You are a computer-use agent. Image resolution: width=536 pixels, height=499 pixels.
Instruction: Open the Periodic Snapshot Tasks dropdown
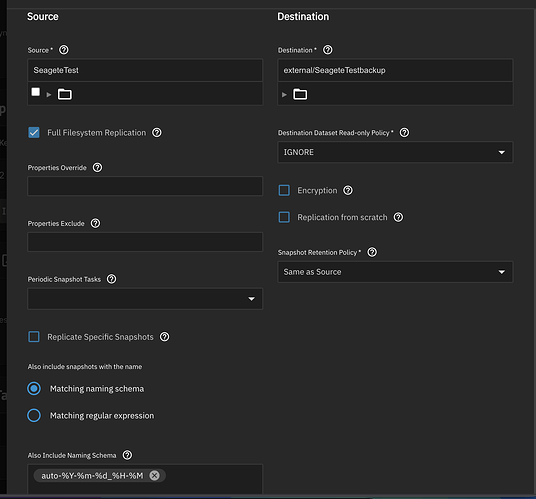point(145,299)
